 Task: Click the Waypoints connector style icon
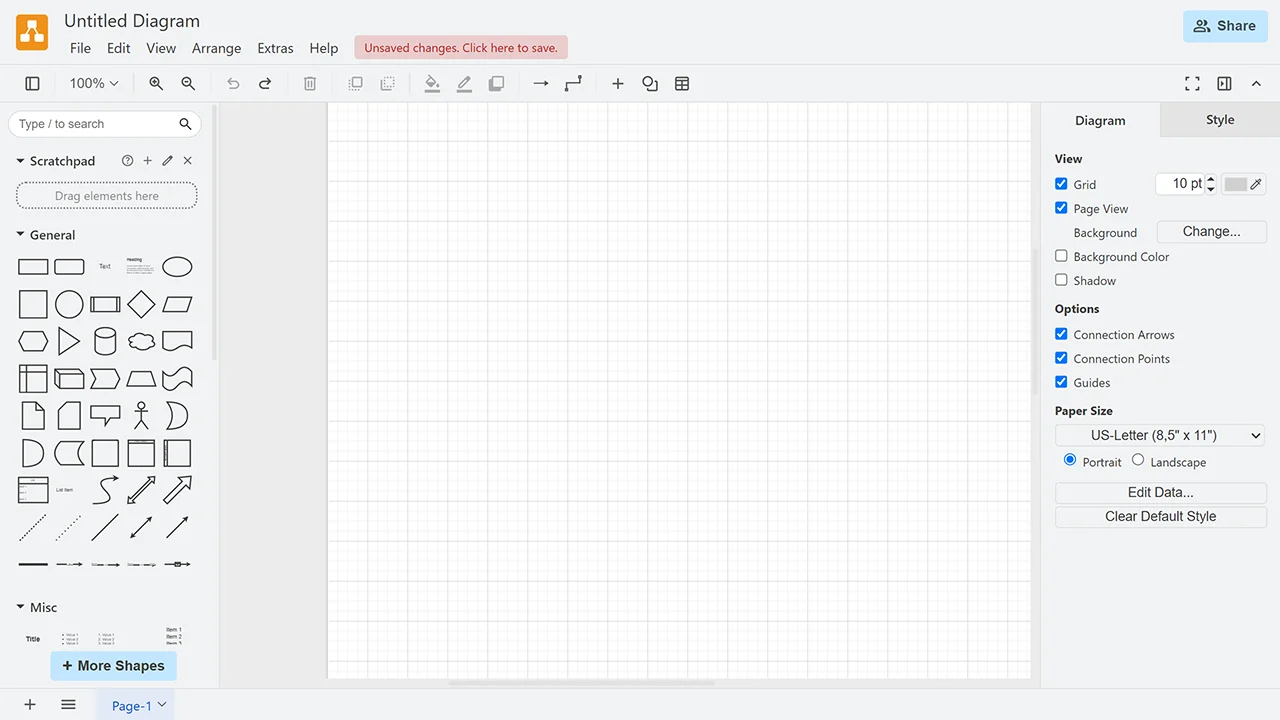[x=573, y=84]
